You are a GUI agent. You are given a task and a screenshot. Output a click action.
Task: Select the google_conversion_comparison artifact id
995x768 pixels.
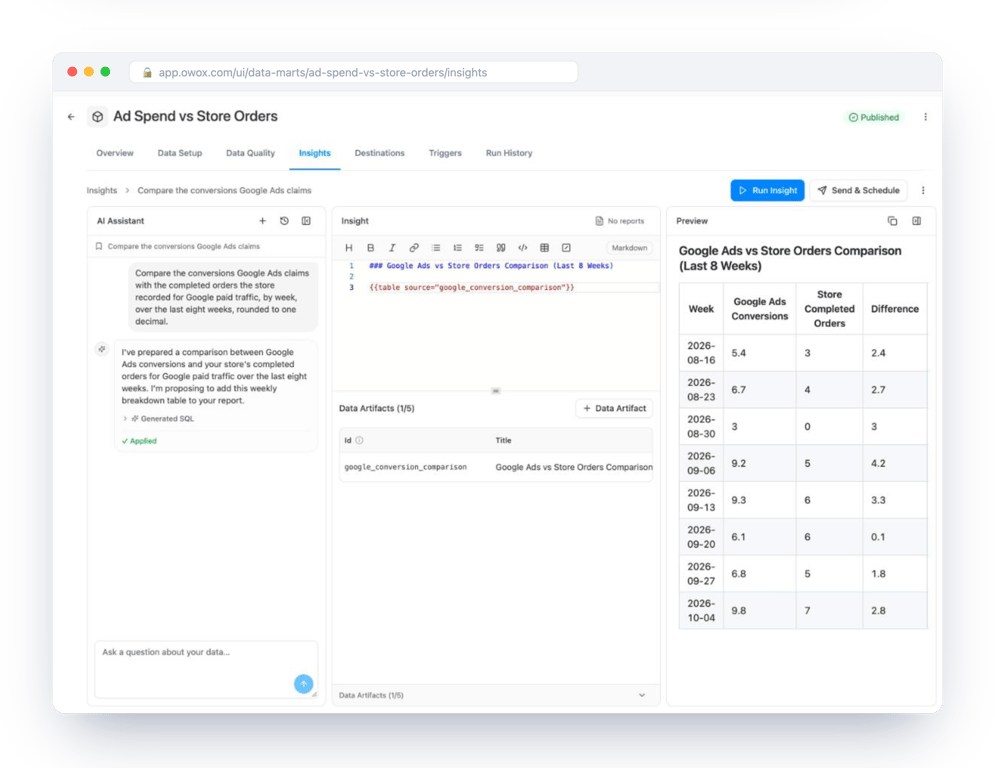coord(405,467)
